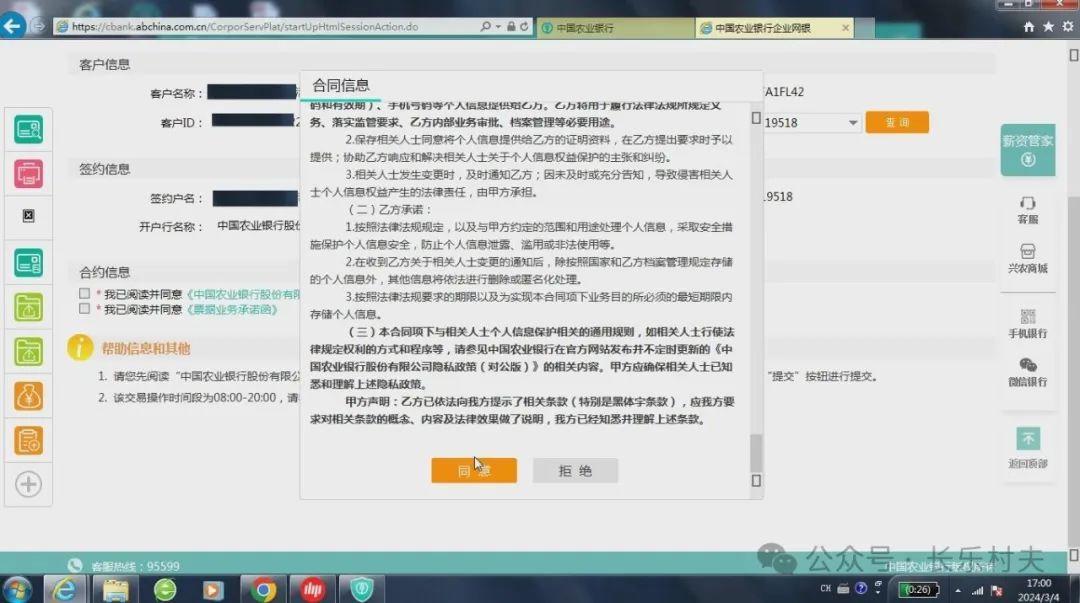Click the upper green folder upload sidebar icon

[x=28, y=307]
